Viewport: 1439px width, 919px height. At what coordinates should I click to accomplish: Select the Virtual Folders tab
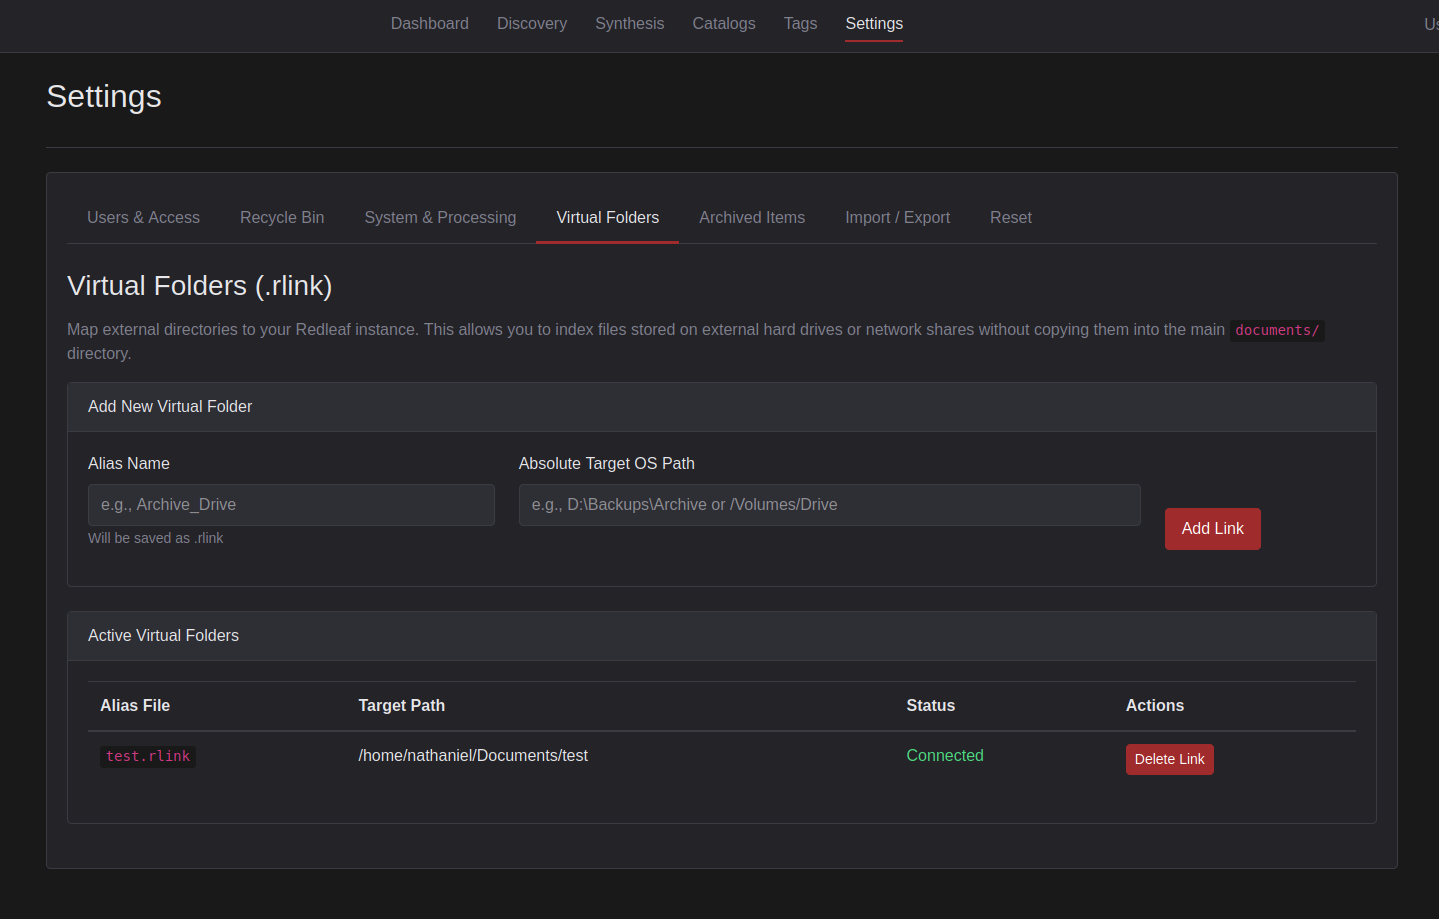pyautogui.click(x=607, y=218)
